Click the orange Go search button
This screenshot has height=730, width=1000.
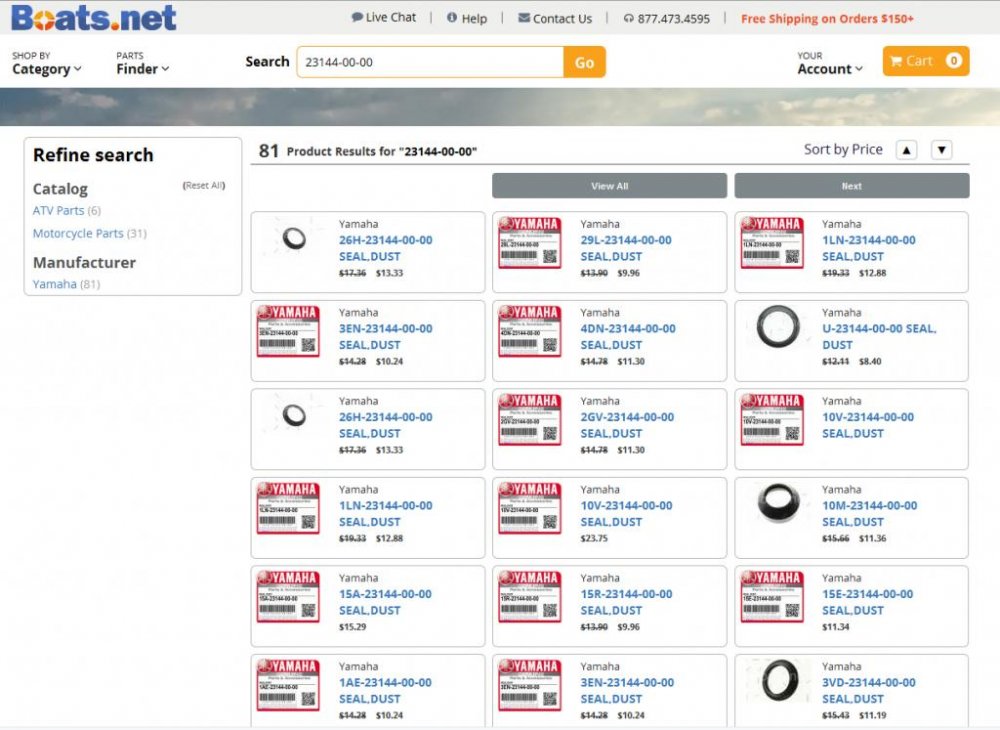coord(584,62)
